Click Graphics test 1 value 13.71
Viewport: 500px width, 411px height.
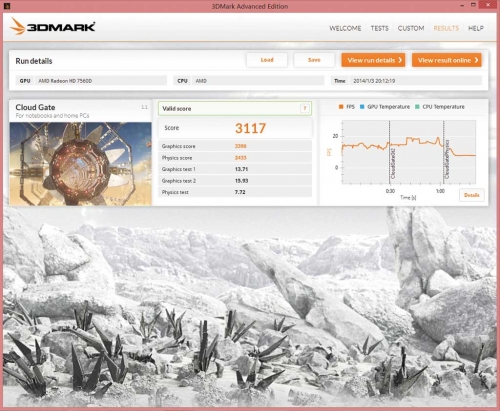pos(241,169)
